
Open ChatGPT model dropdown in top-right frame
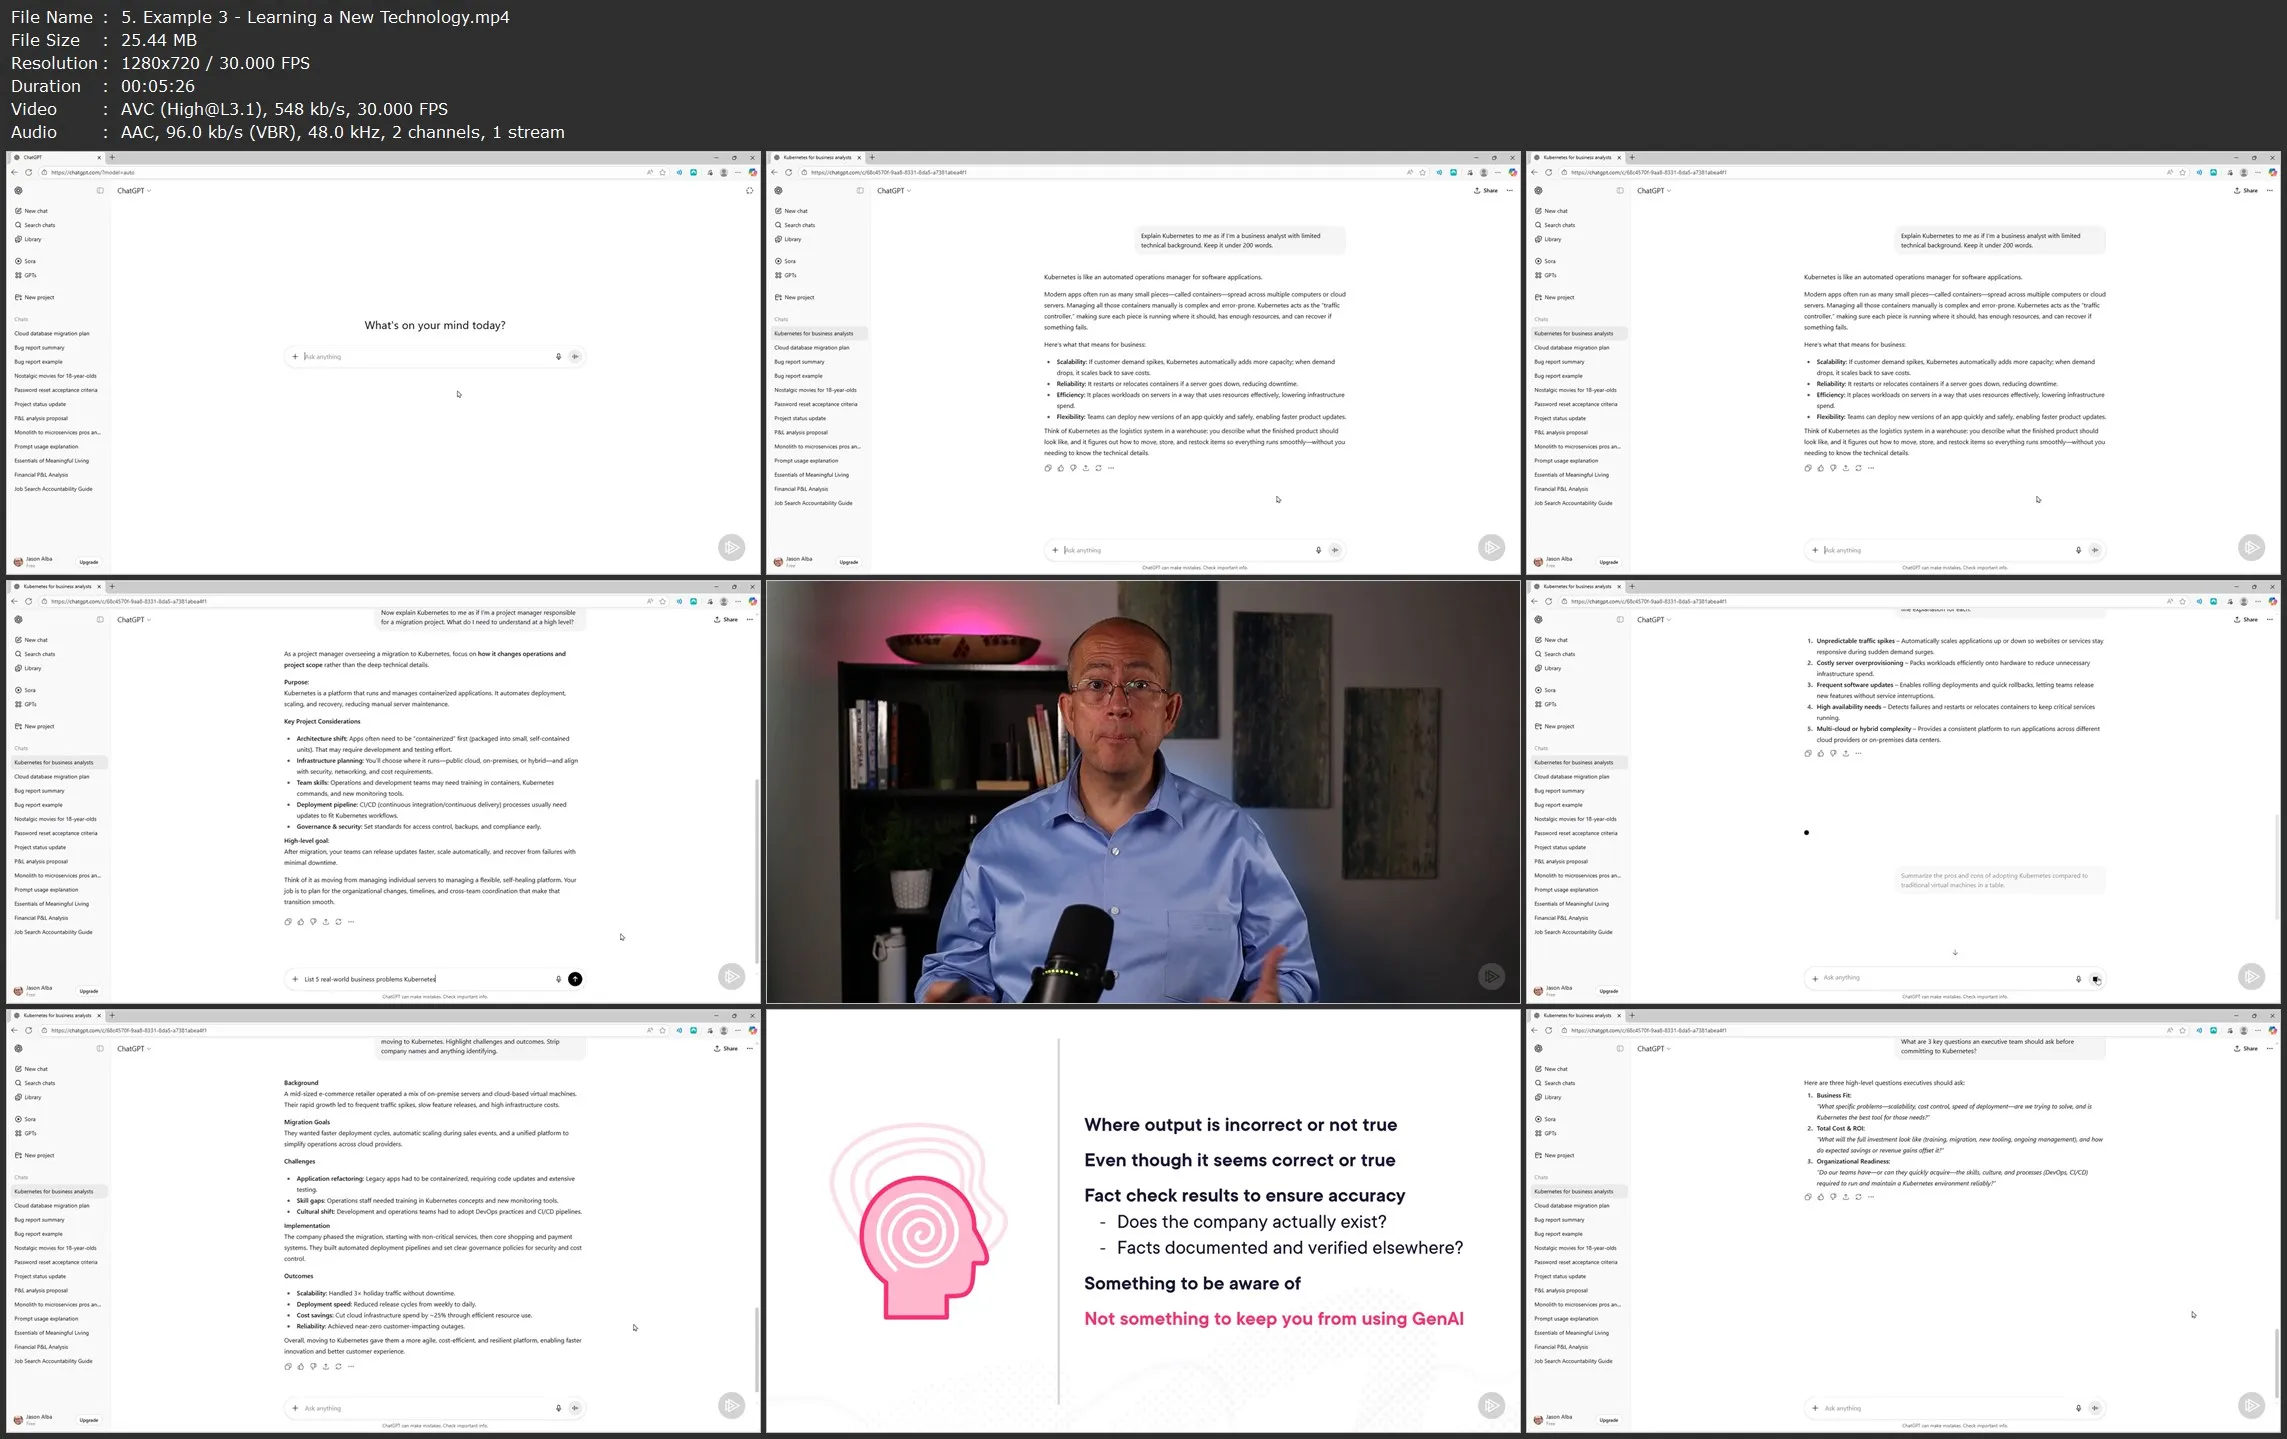[x=1653, y=191]
